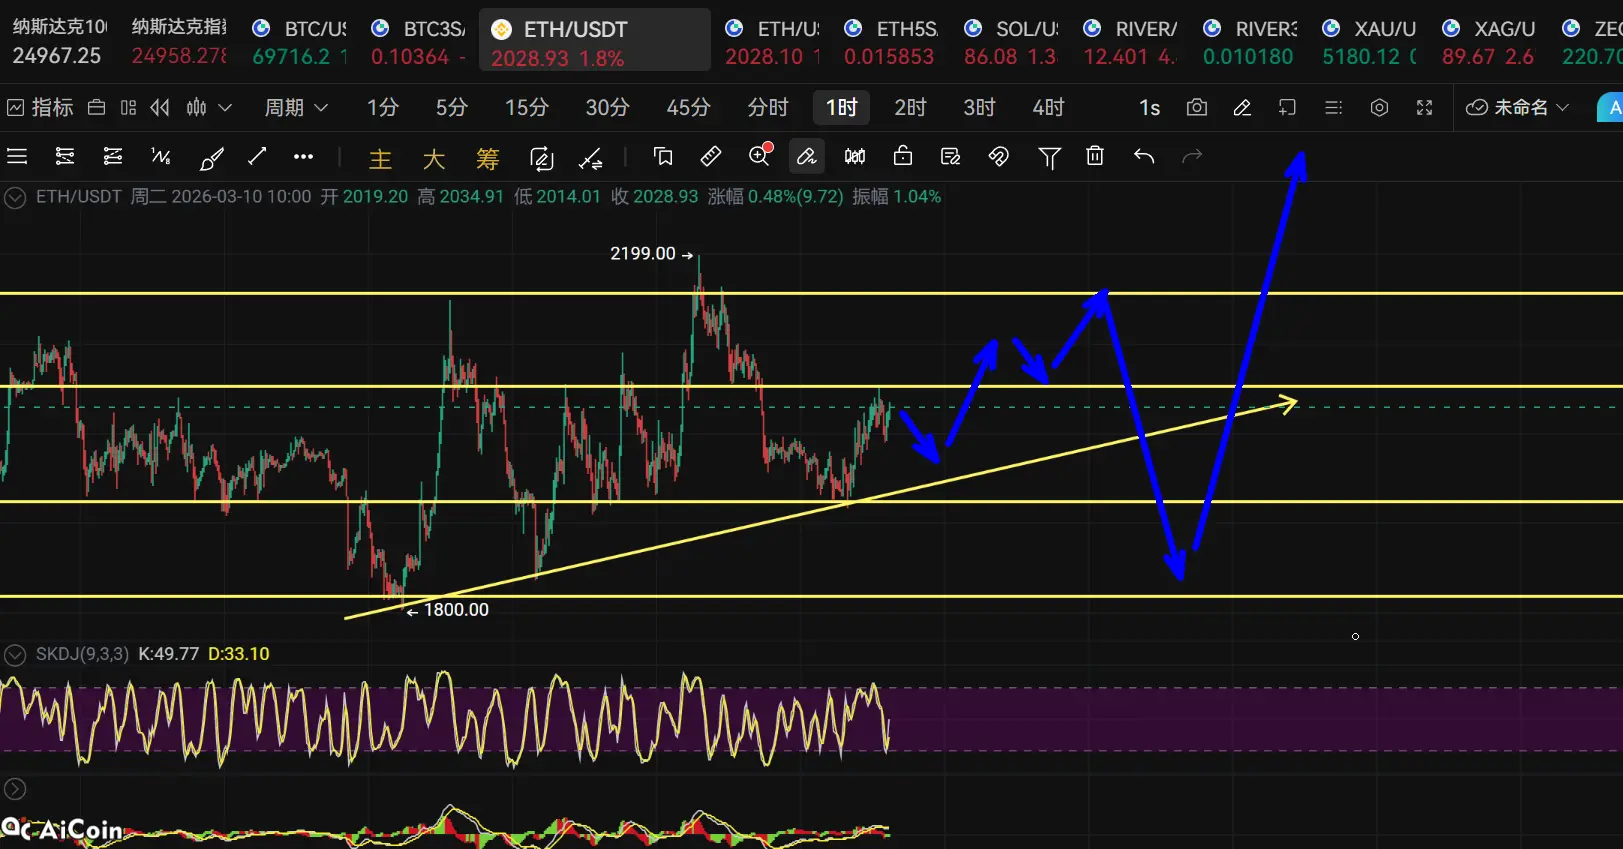Switch to the 1分 timeframe

click(x=382, y=107)
